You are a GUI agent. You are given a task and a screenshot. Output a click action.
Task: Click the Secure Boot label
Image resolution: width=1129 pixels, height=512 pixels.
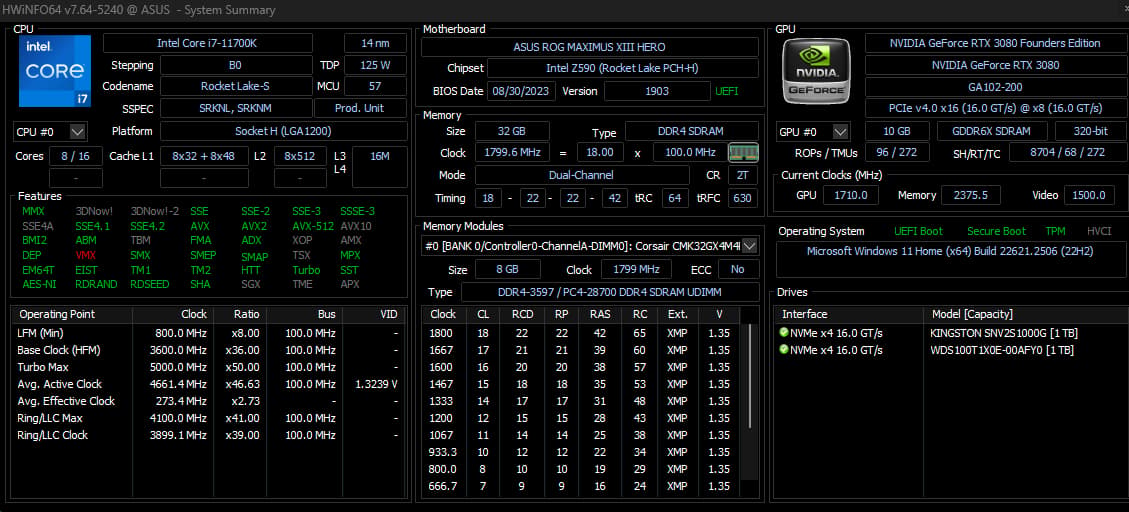pos(997,231)
